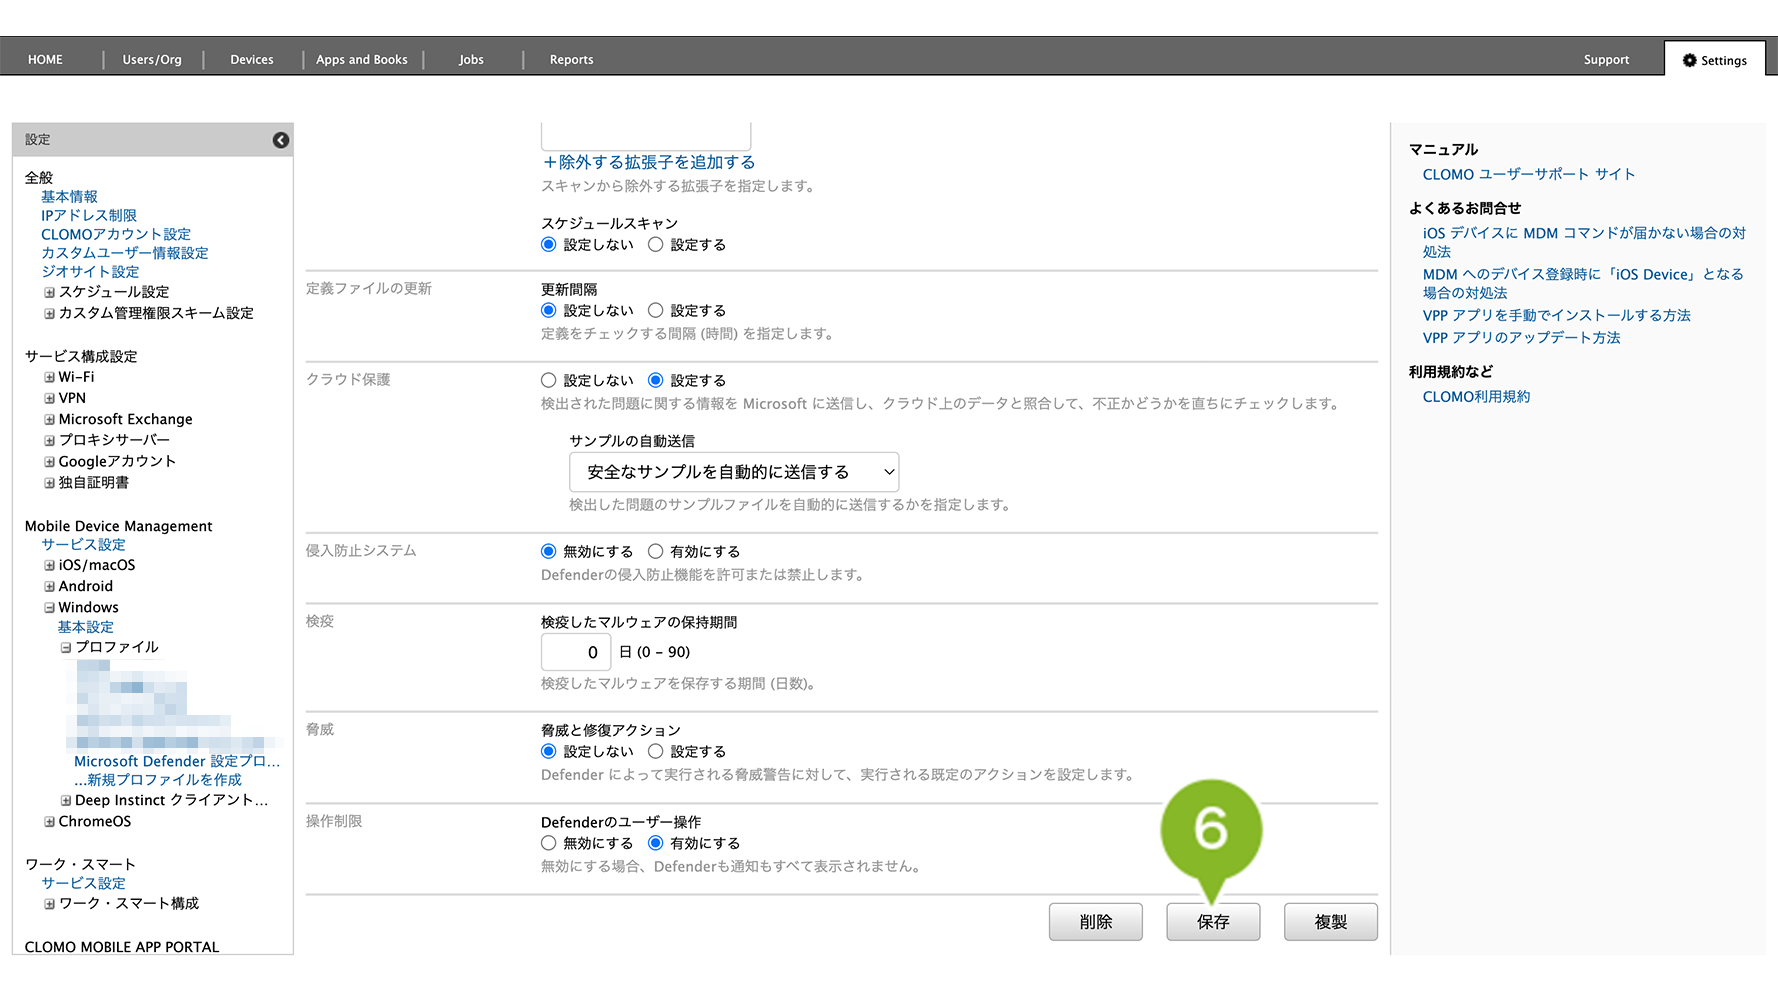Expand the Android tree node
Image resolution: width=1778 pixels, height=1000 pixels.
(49, 586)
